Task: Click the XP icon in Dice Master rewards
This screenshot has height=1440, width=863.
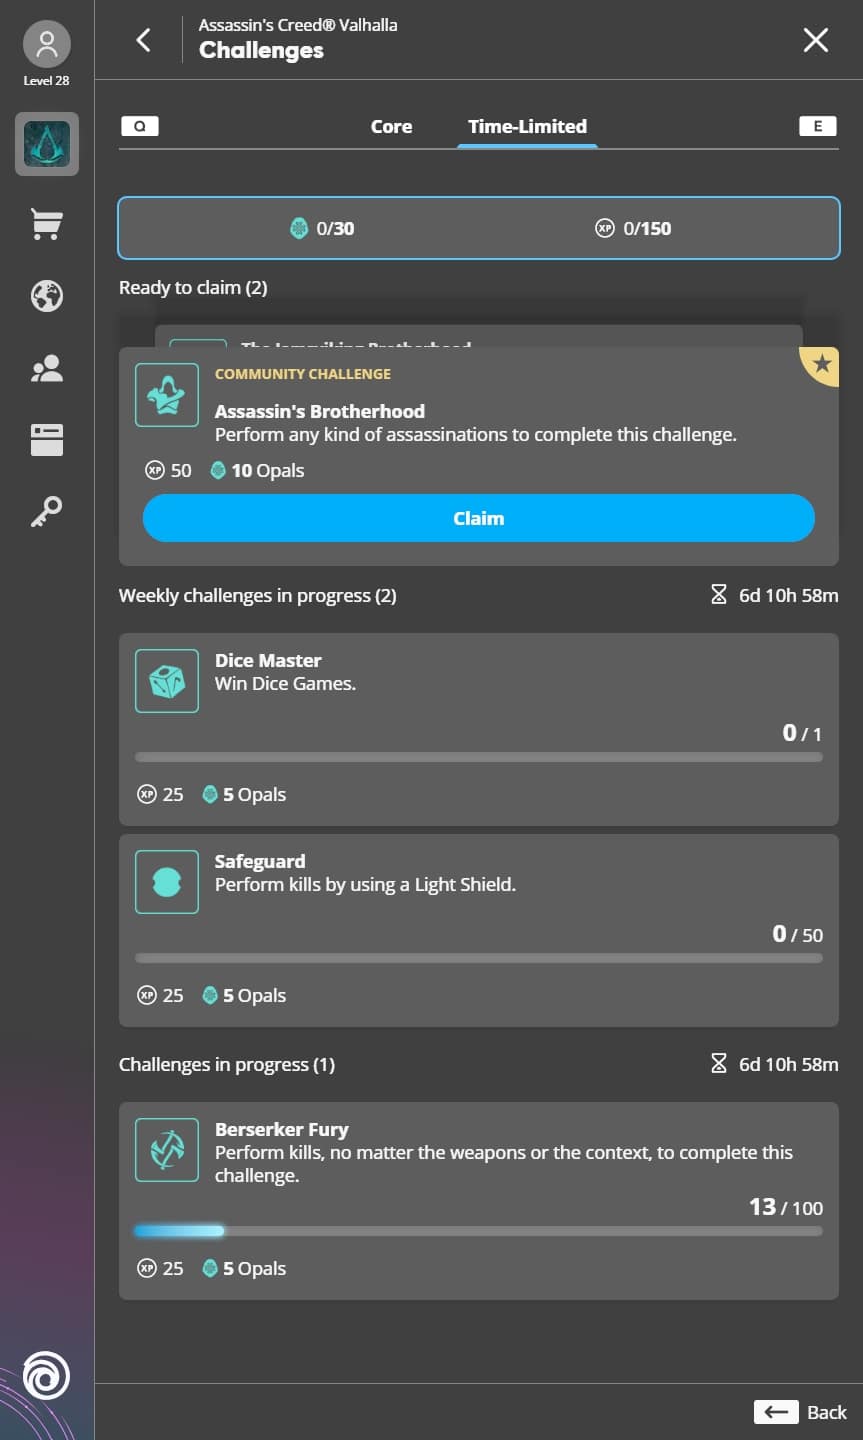Action: pyautogui.click(x=147, y=794)
